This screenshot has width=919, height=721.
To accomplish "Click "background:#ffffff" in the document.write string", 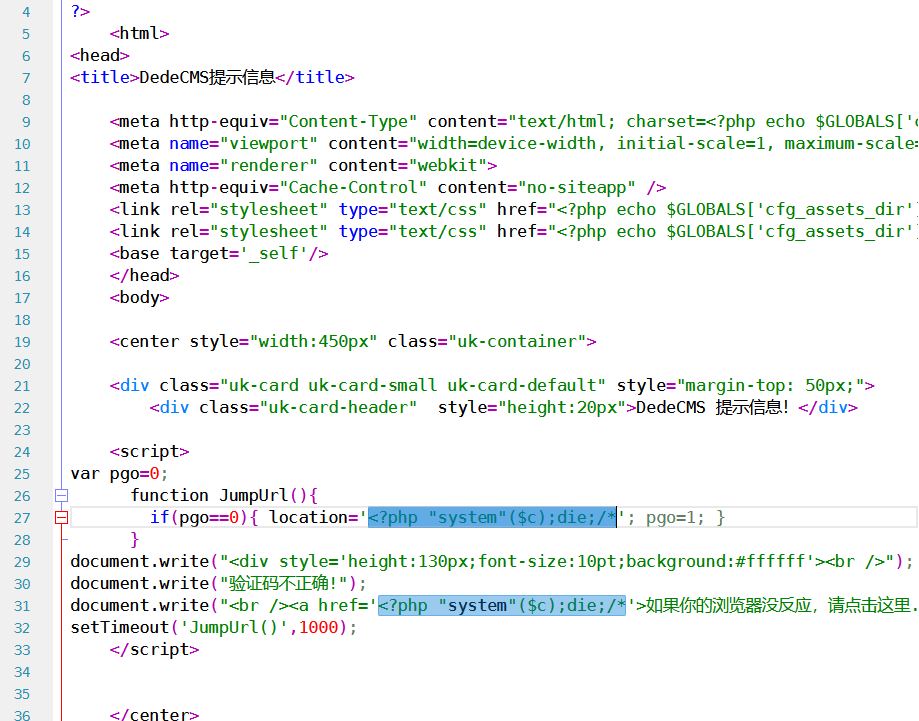I will coord(716,561).
